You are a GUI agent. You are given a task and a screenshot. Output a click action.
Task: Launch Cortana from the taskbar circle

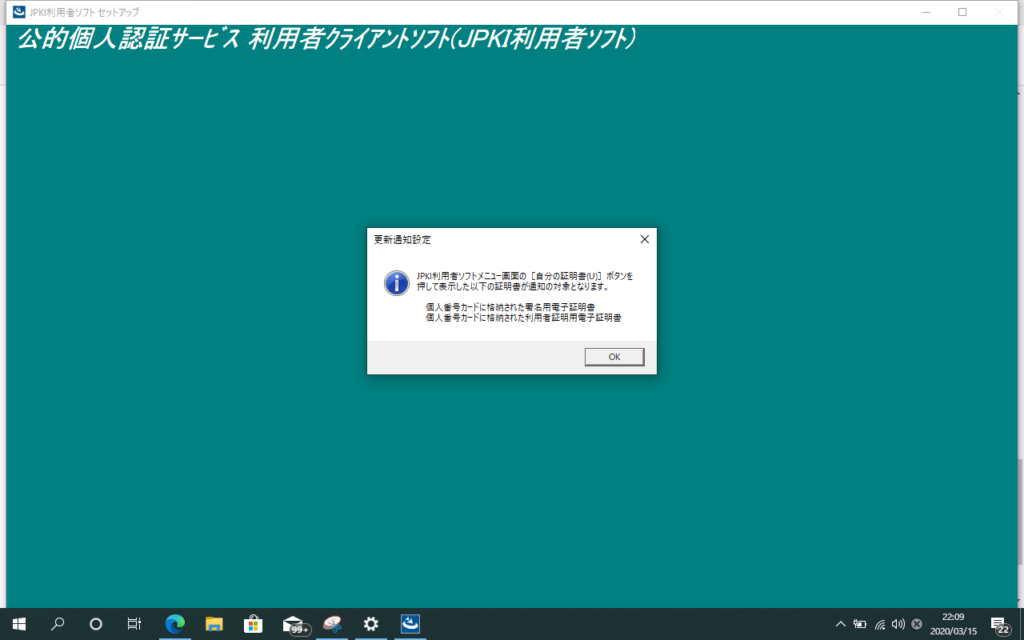click(x=95, y=624)
